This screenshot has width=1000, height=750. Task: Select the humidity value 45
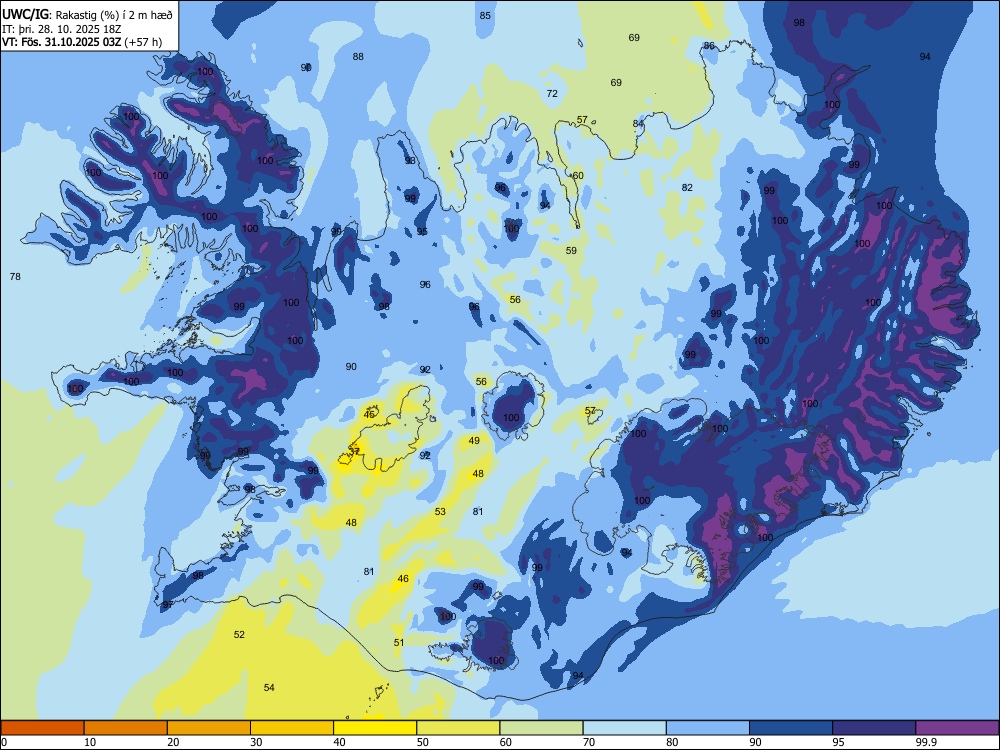tap(369, 414)
